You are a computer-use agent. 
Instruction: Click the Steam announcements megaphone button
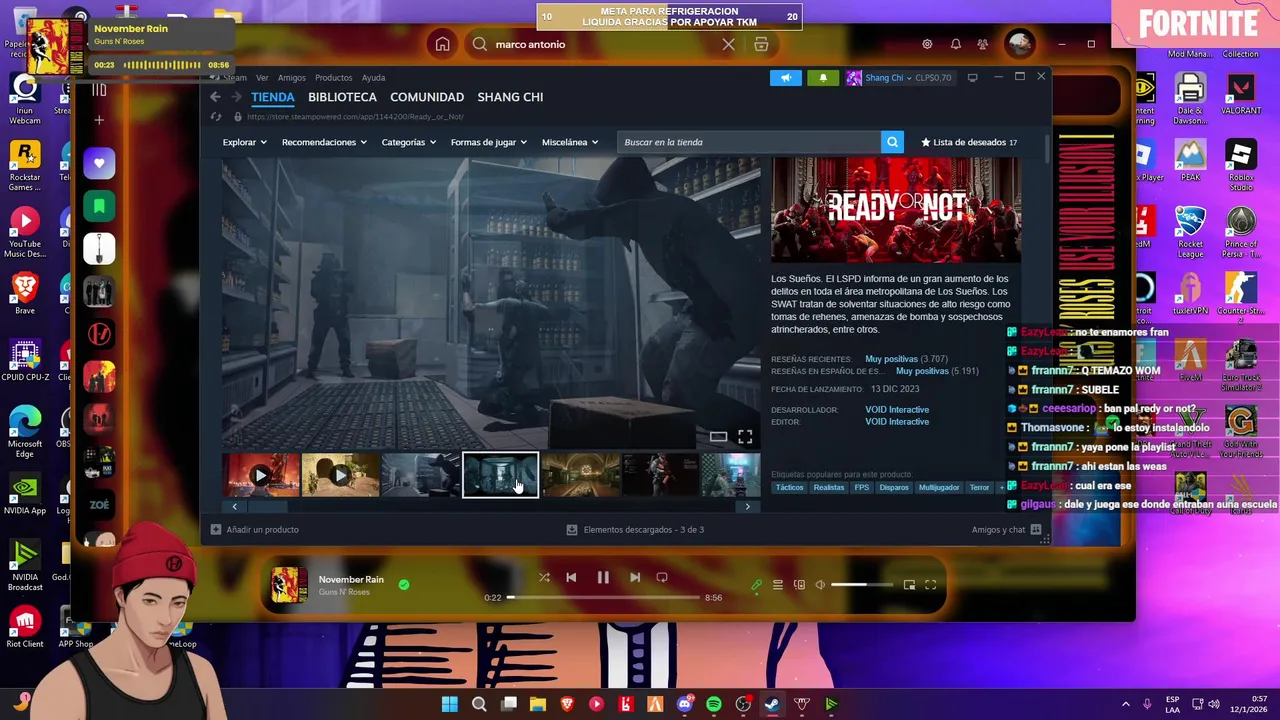pyautogui.click(x=786, y=77)
